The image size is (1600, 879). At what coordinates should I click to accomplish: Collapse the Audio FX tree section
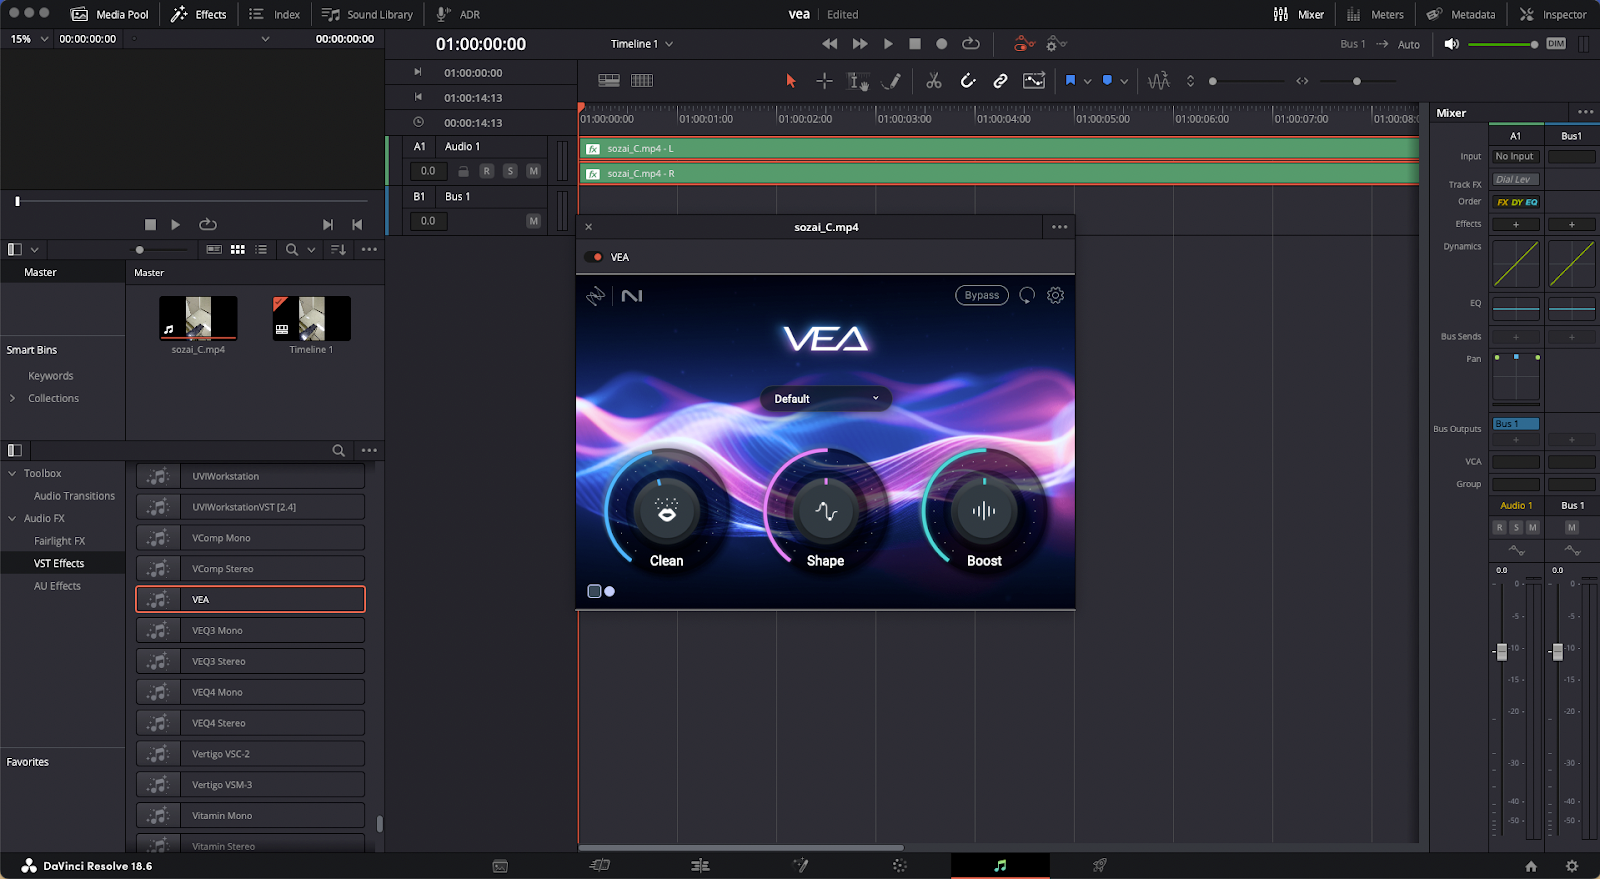12,519
